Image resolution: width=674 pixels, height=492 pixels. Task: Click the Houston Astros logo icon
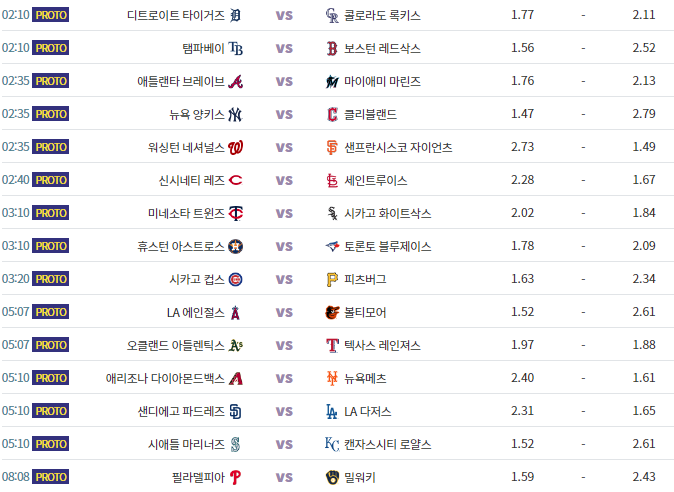click(236, 246)
